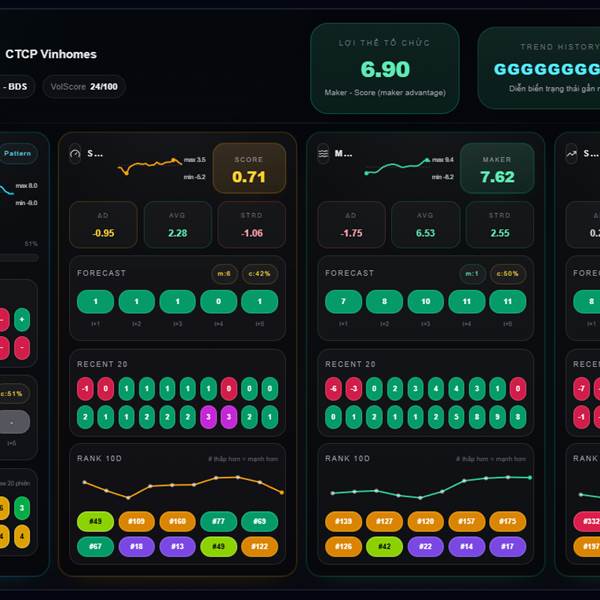Select the Pattern pill tab
Image resolution: width=600 pixels, height=600 pixels.
tap(18, 153)
